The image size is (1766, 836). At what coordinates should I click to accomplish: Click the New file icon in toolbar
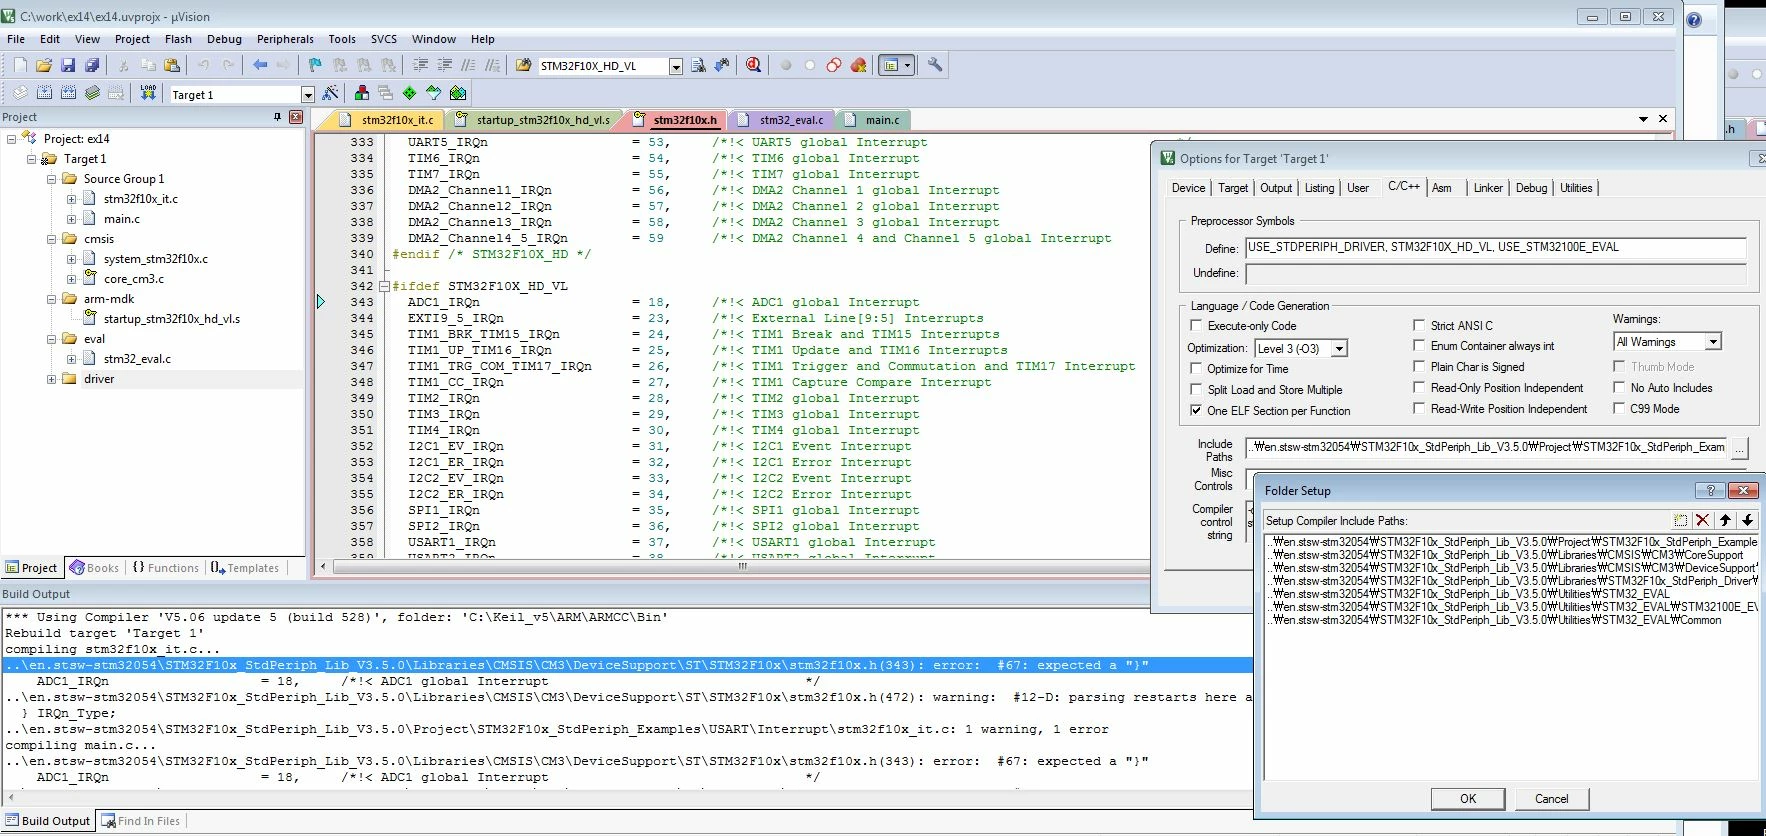pos(20,65)
